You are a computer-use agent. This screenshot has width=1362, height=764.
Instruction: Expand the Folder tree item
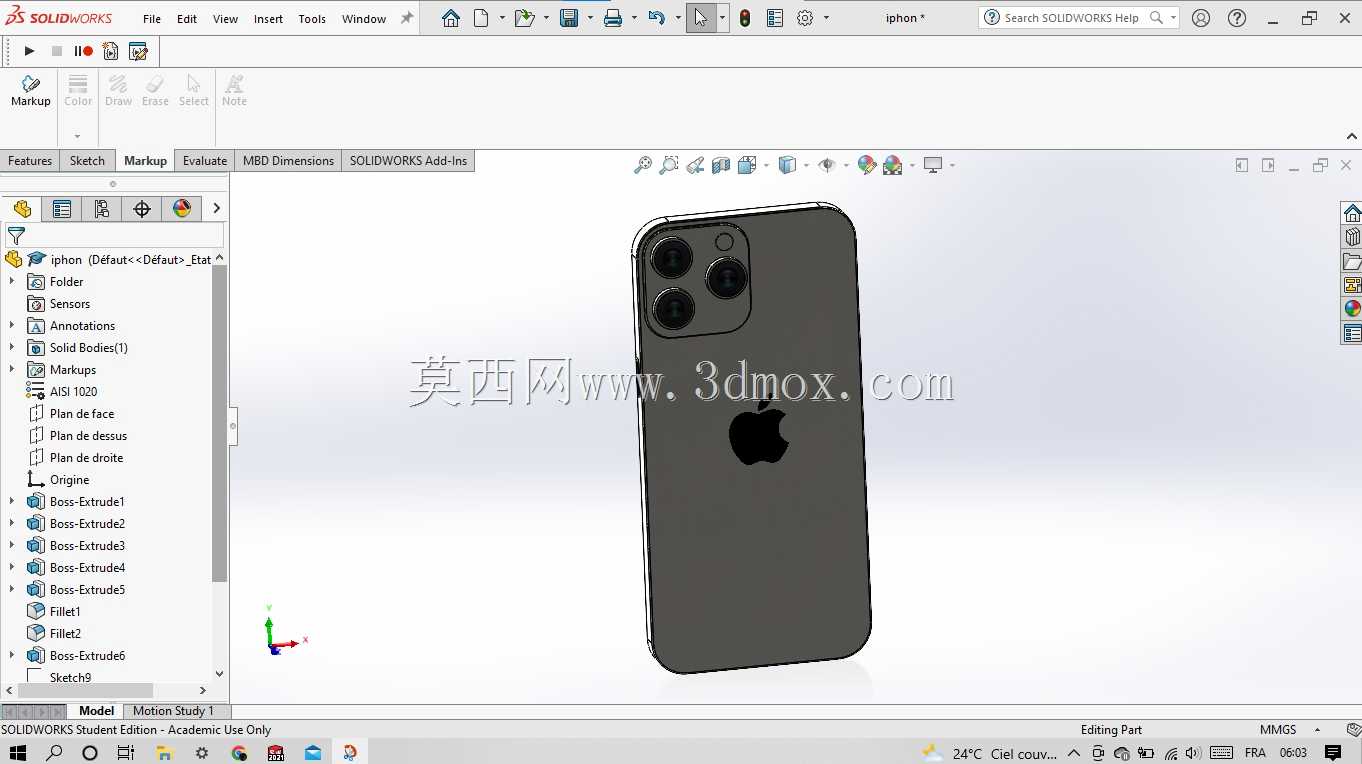tap(12, 282)
